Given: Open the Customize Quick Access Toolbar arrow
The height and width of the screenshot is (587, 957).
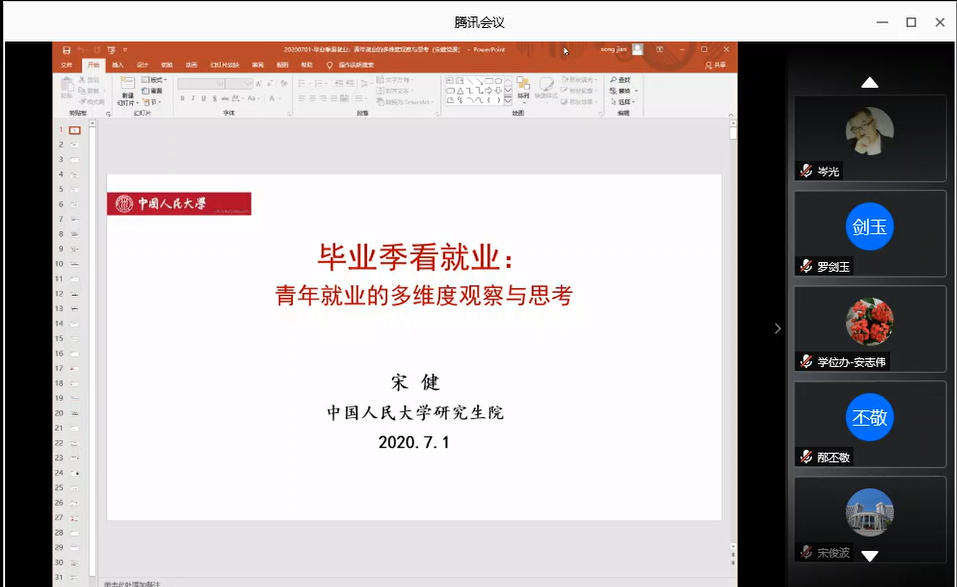Looking at the screenshot, I should pos(125,50).
